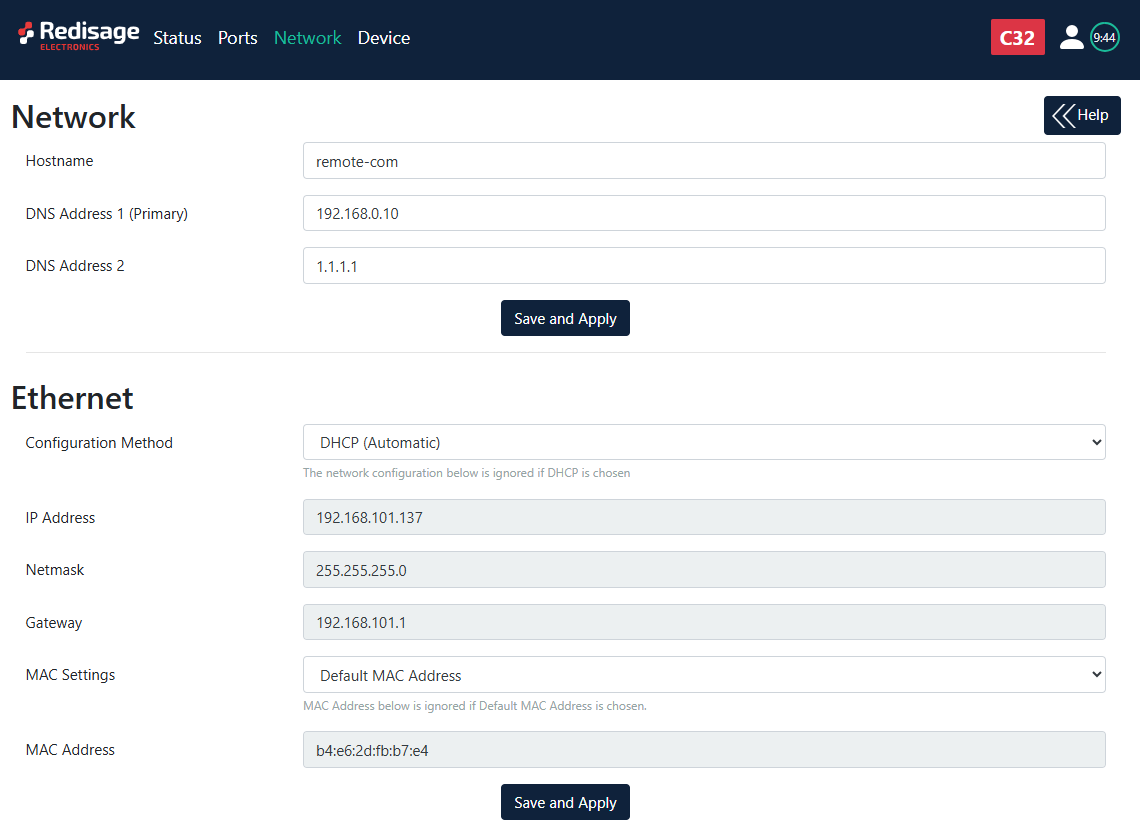Select the DNS Address 2 field
The height and width of the screenshot is (833, 1140).
[704, 266]
